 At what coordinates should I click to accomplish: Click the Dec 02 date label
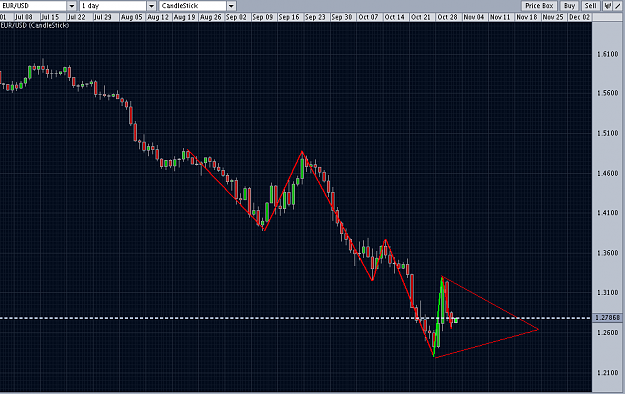pos(579,17)
